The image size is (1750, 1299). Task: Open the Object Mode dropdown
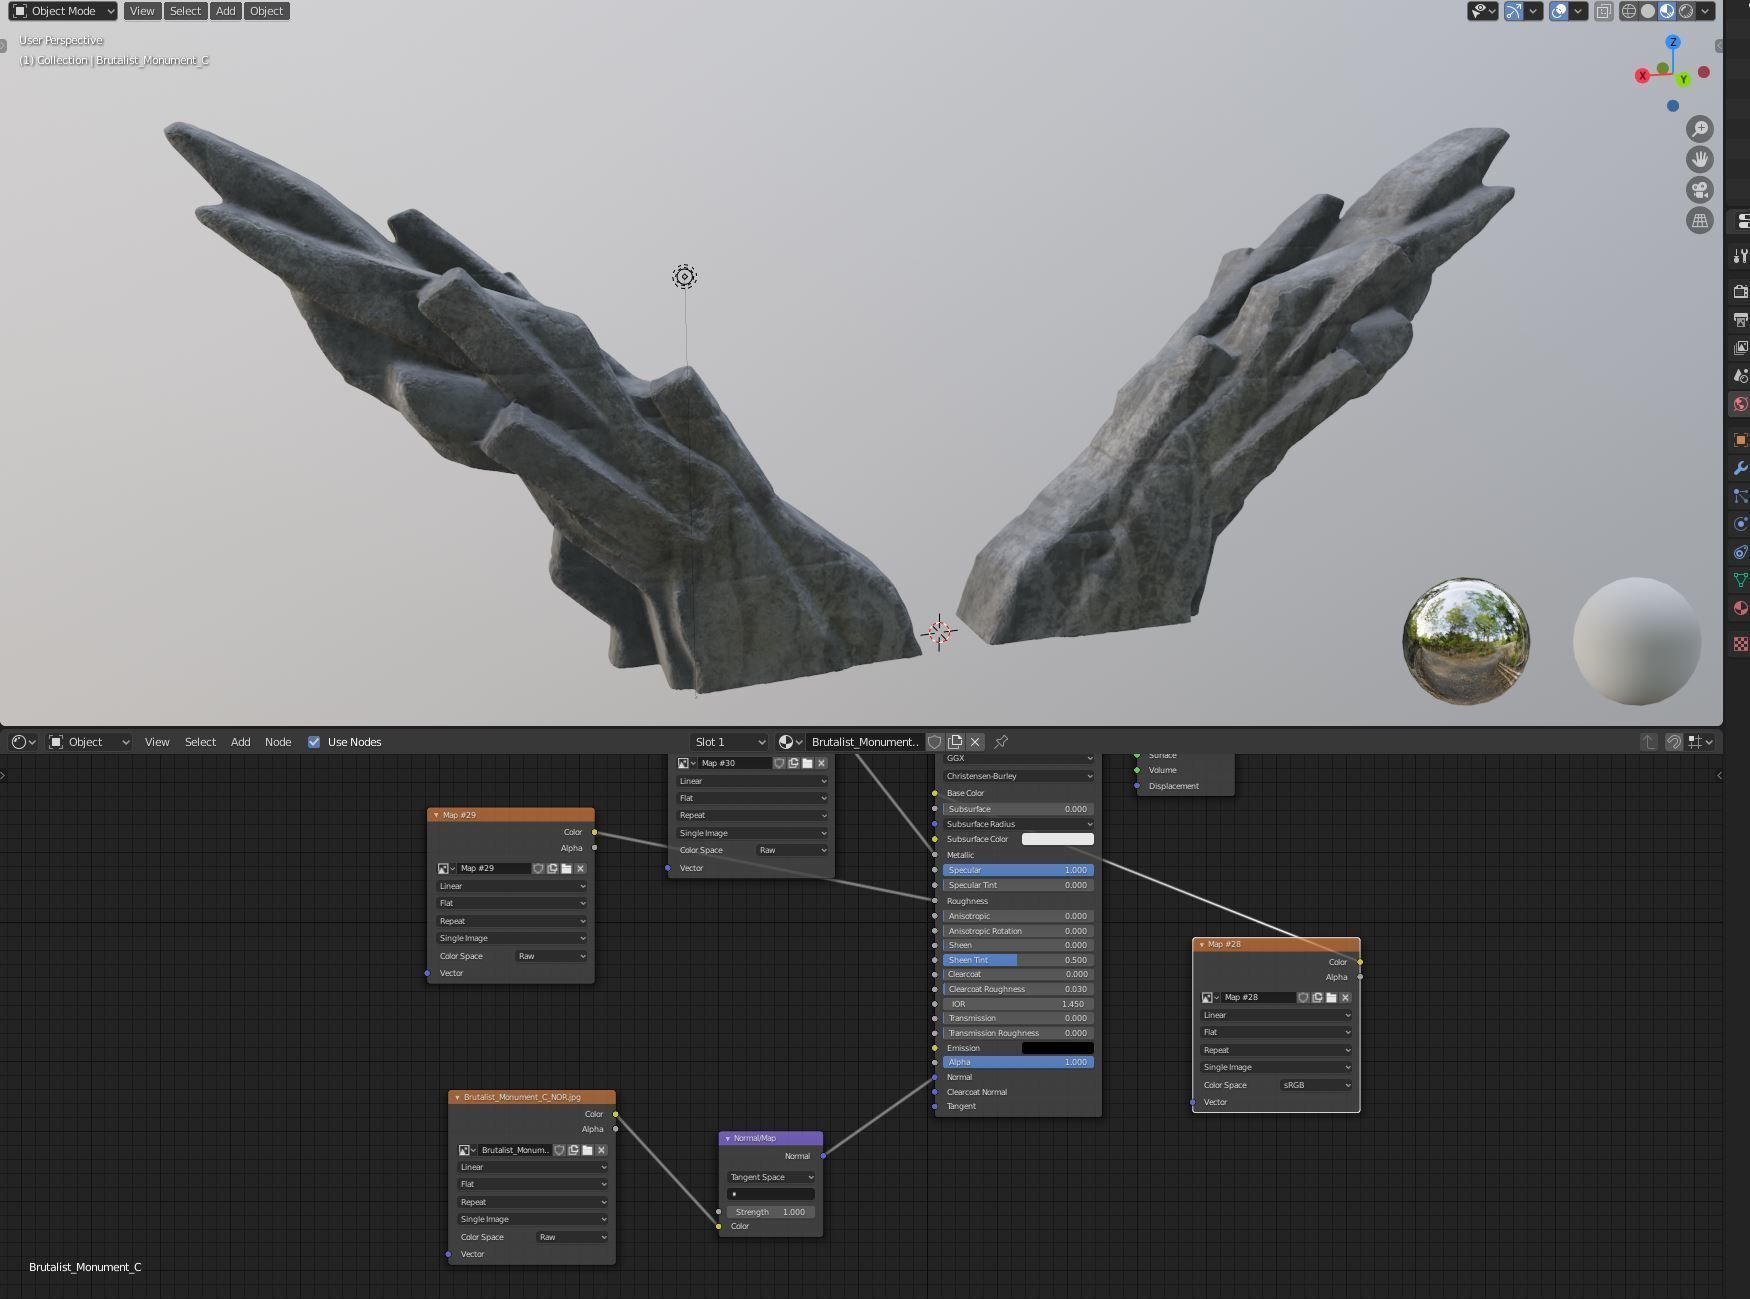click(63, 11)
